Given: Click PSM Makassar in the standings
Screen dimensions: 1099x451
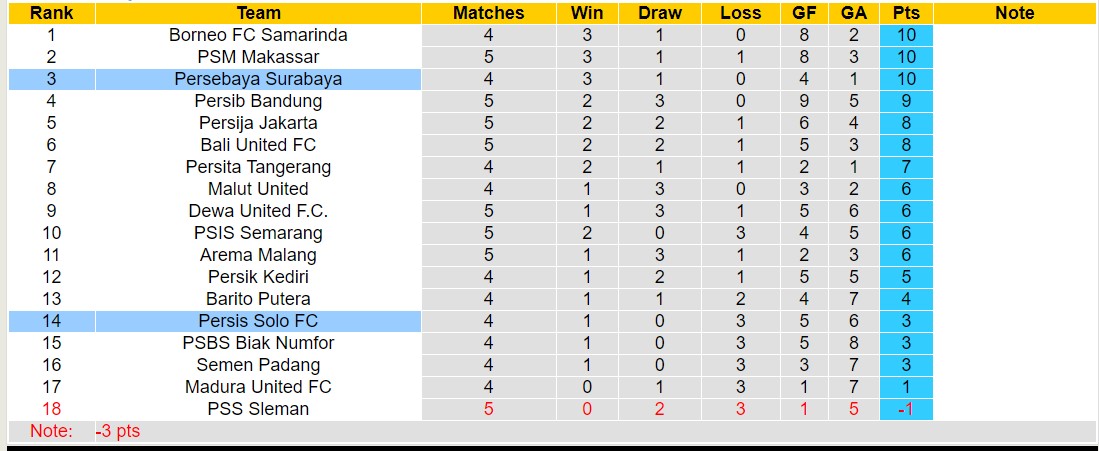Looking at the screenshot, I should pyautogui.click(x=258, y=57).
